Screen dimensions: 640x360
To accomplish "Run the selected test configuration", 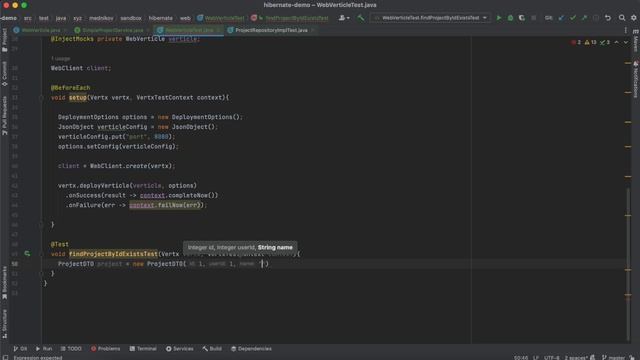I will [498, 18].
